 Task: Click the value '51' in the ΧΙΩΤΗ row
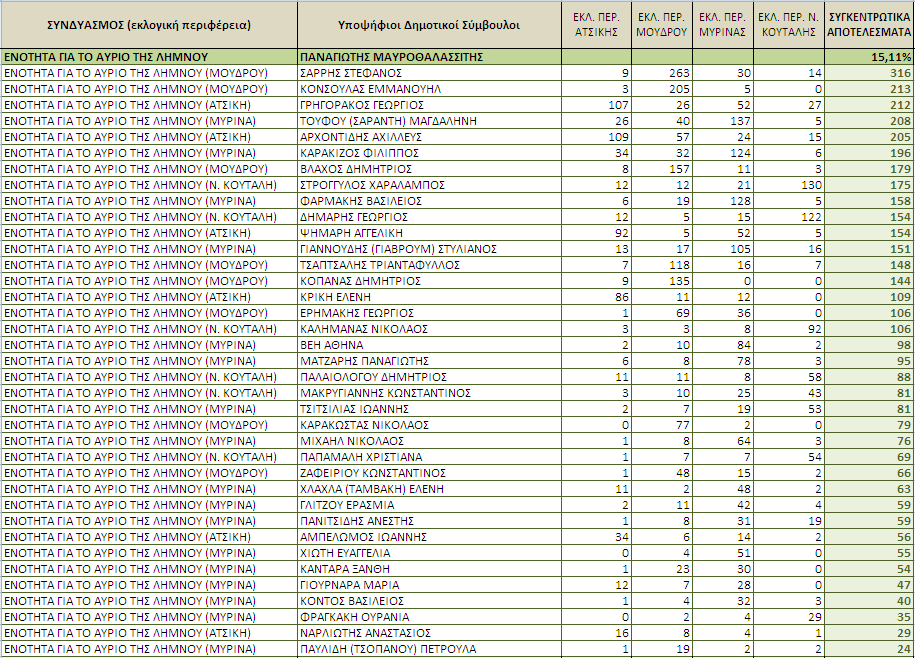tap(744, 552)
